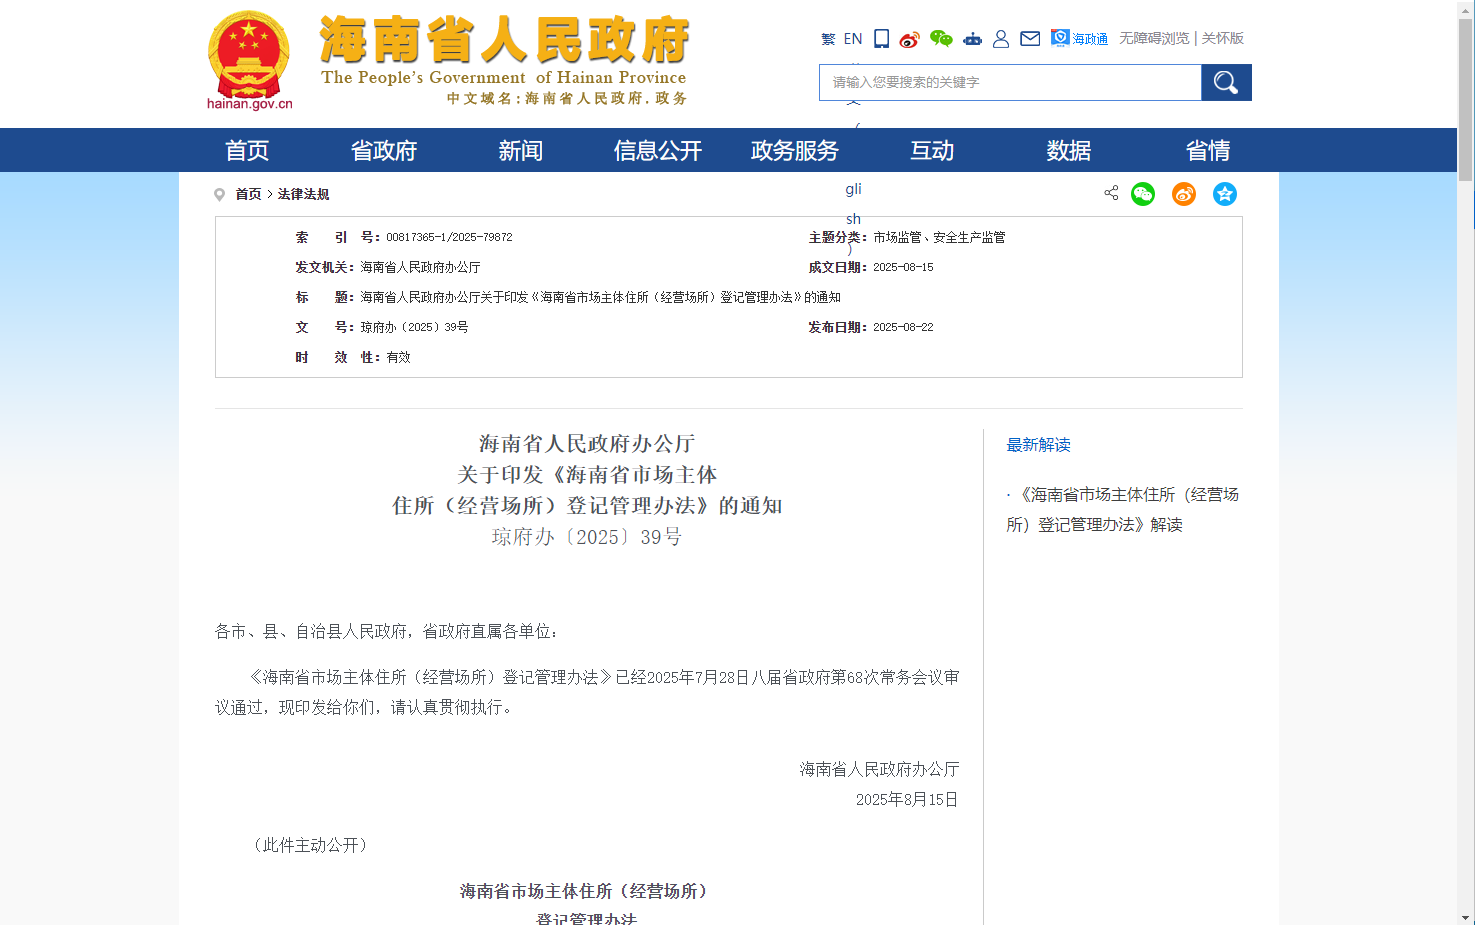
Task: Share article to WeChat green icon
Action: 1143,194
